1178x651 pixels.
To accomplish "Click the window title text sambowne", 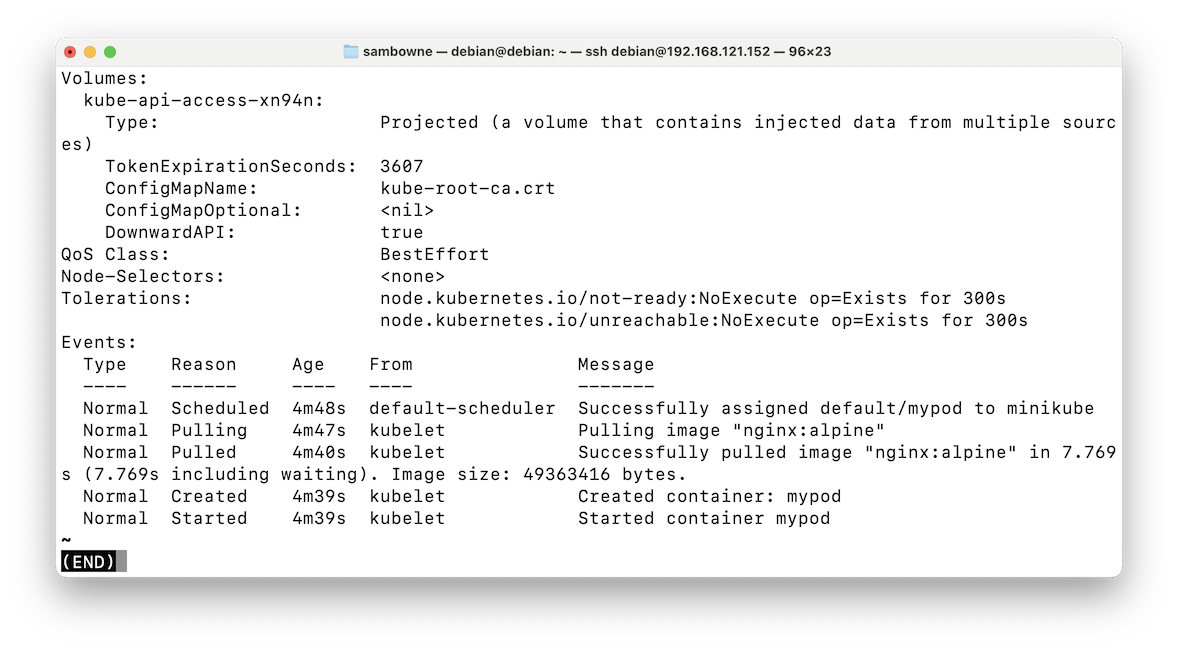I will click(x=397, y=51).
